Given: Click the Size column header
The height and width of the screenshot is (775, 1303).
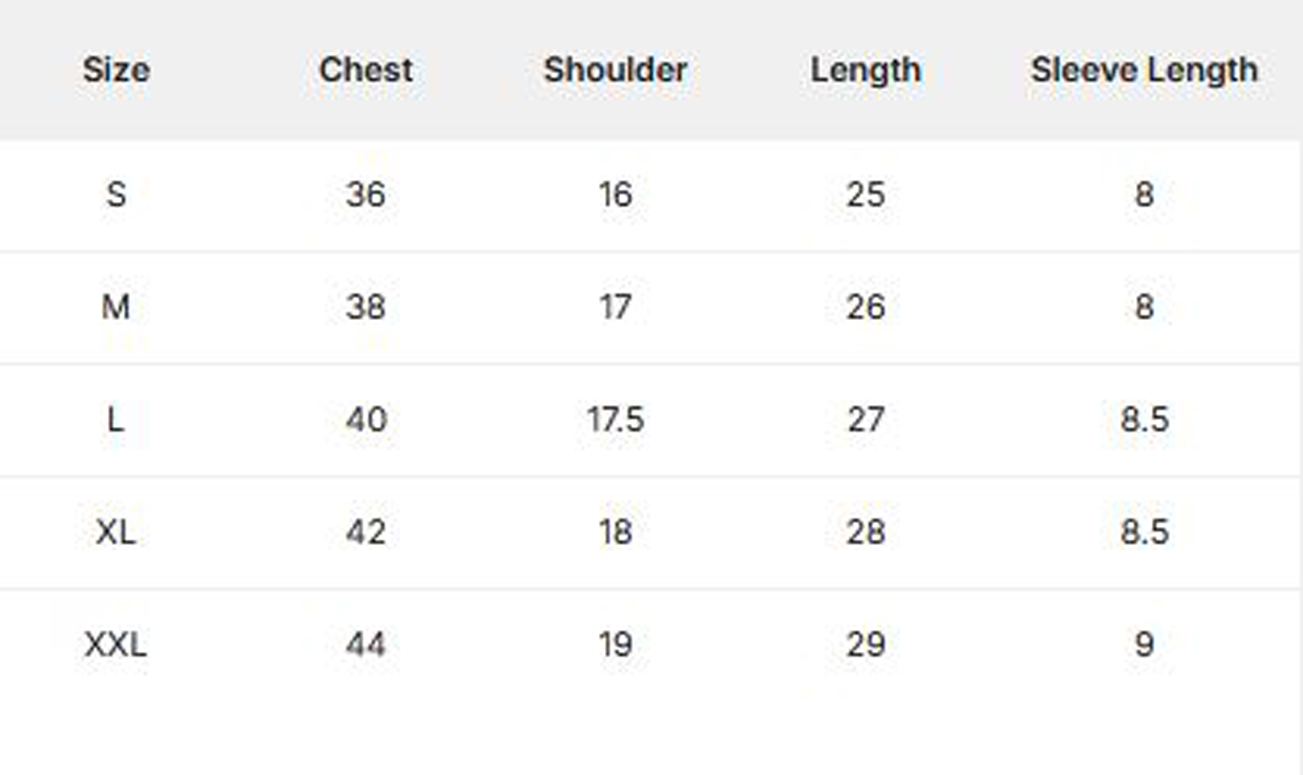Looking at the screenshot, I should pyautogui.click(x=116, y=70).
